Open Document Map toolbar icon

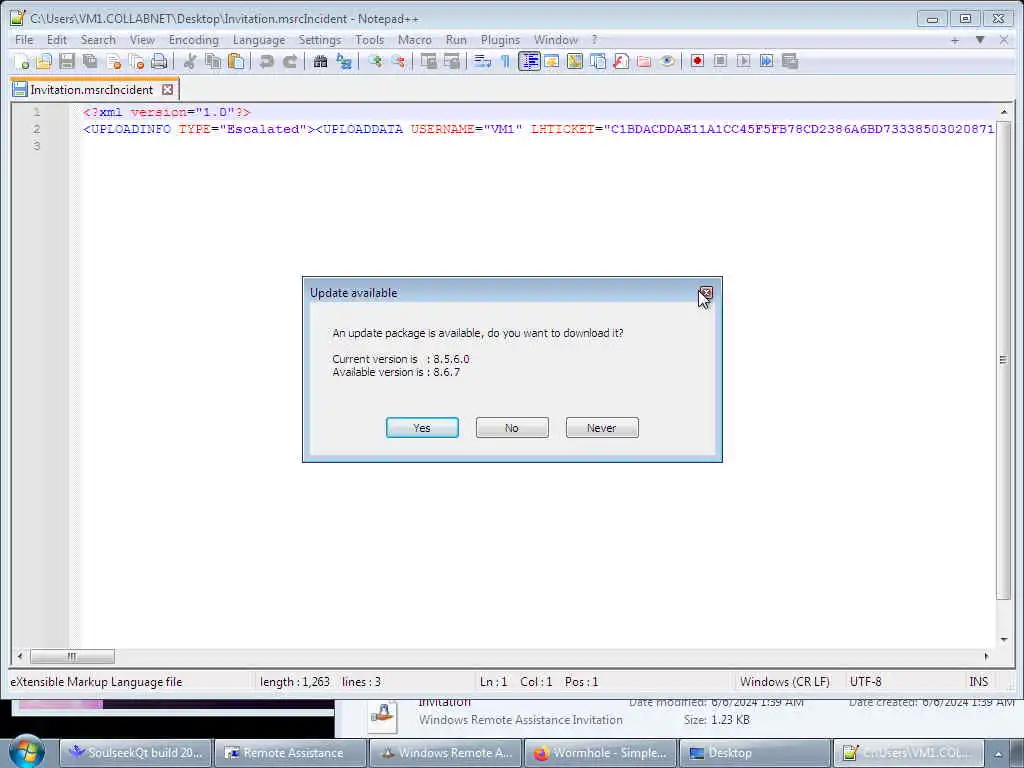[x=575, y=61]
